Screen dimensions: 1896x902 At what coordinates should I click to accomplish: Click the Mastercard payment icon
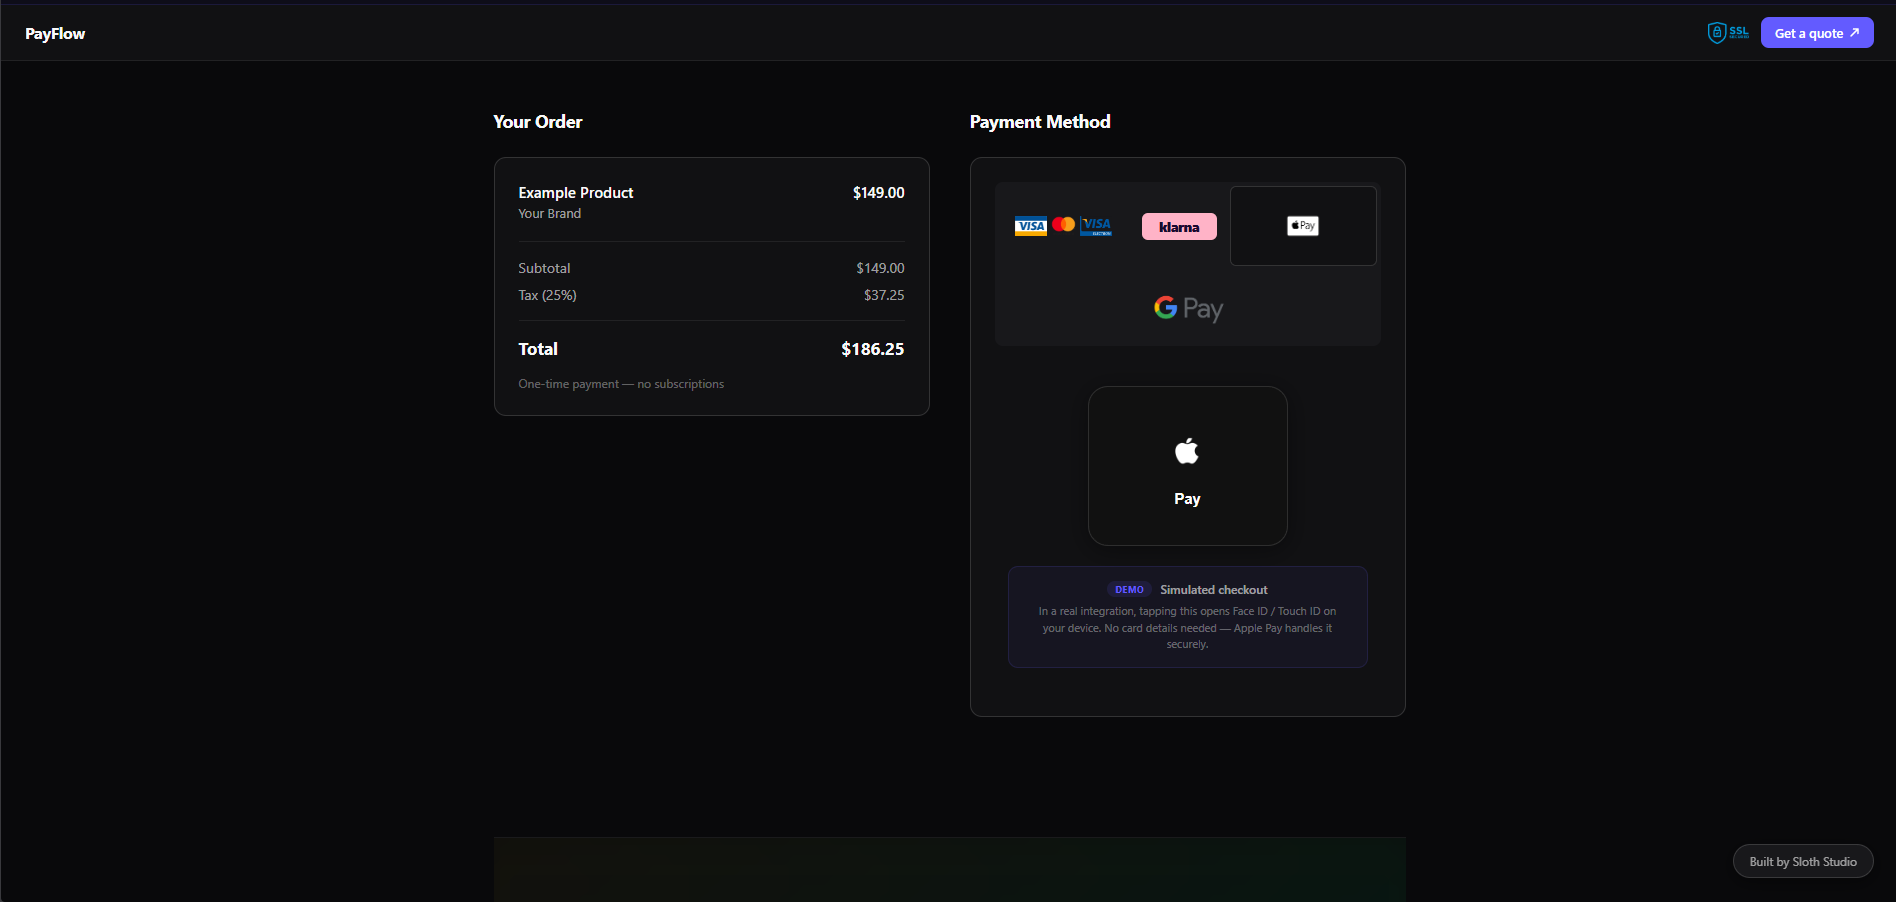tap(1063, 224)
